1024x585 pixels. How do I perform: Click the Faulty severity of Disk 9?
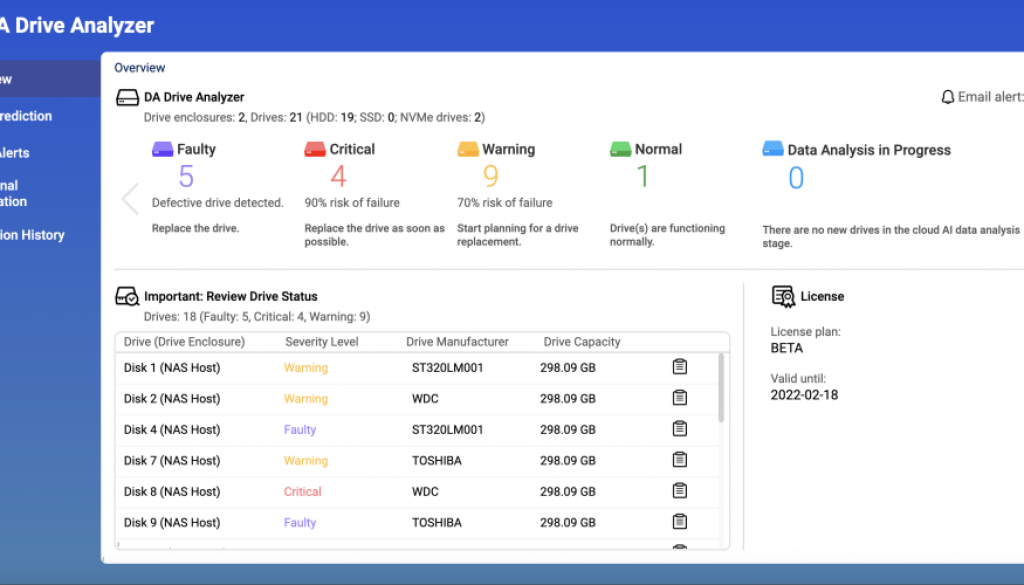(300, 523)
